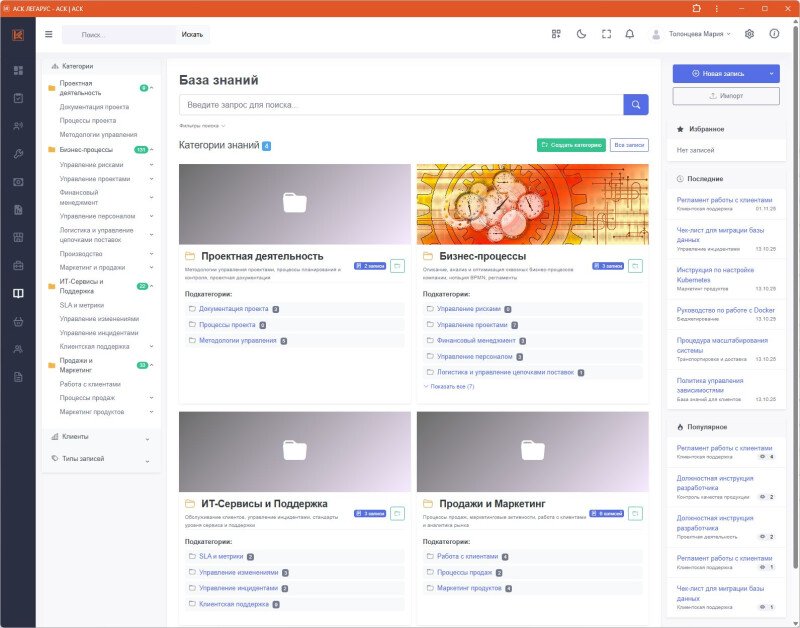Open the QR code scanner icon
The width and height of the screenshot is (800, 628).
point(556,34)
